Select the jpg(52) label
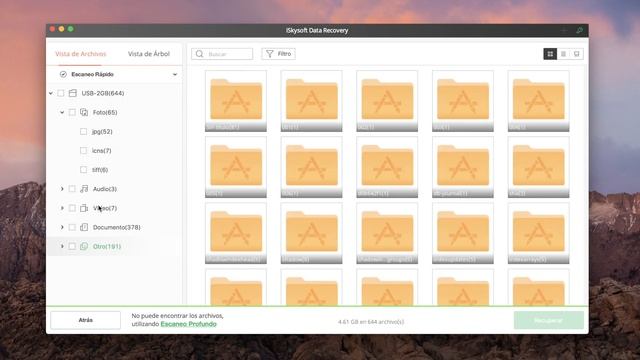The image size is (640, 360). (102, 131)
